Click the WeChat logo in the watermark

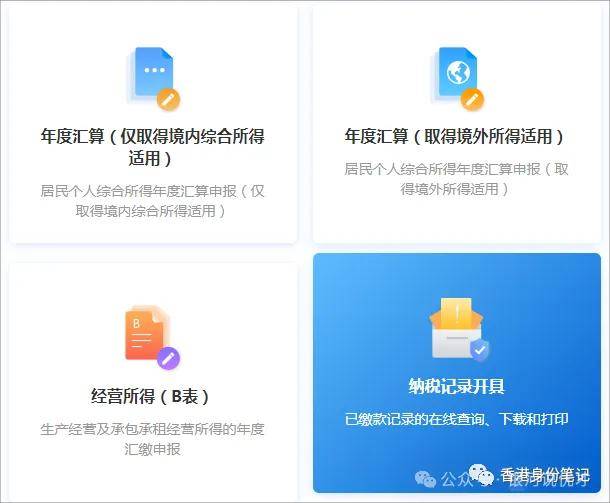point(480,475)
